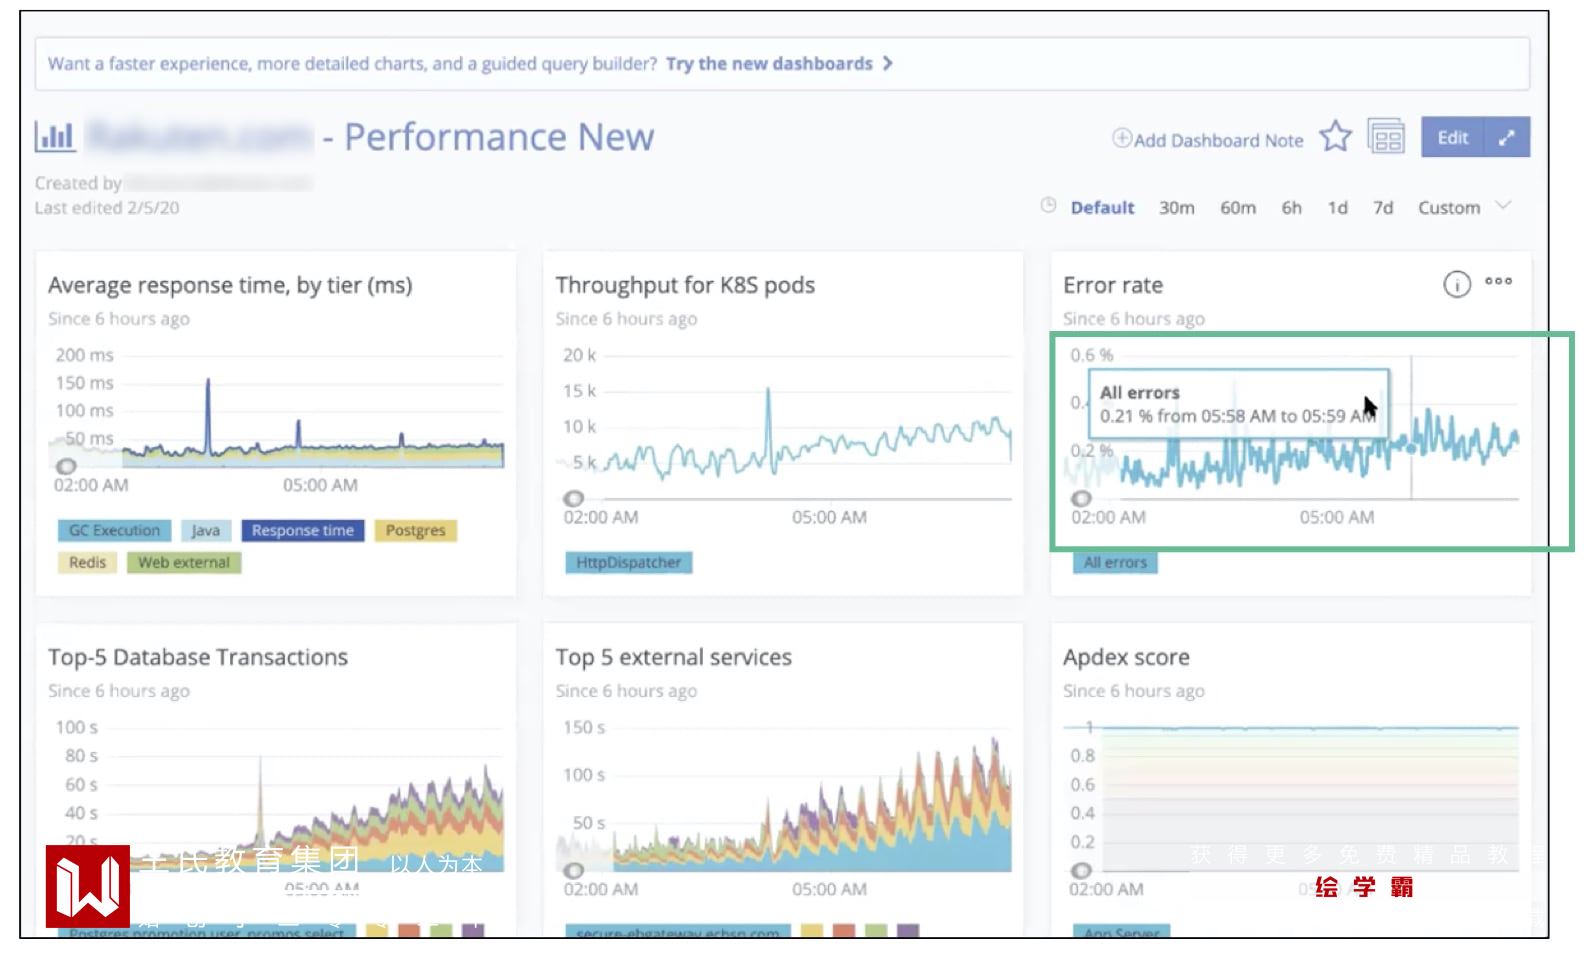Open Error rate chart options menu
The height and width of the screenshot is (960, 1591).
(x=1498, y=282)
